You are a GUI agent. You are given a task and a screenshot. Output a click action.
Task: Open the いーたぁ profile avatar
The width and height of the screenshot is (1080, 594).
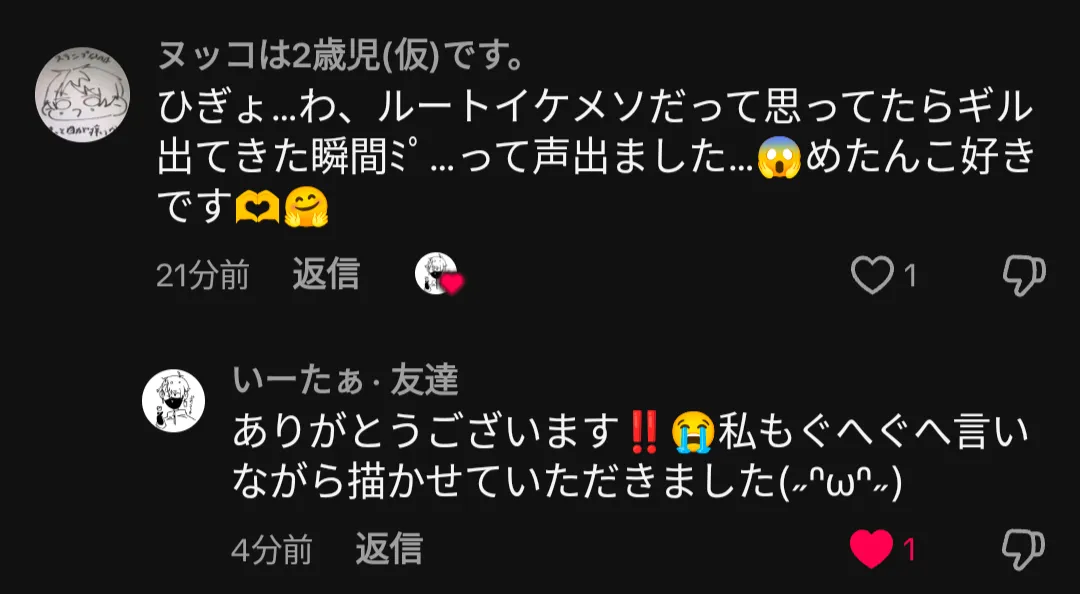point(174,400)
